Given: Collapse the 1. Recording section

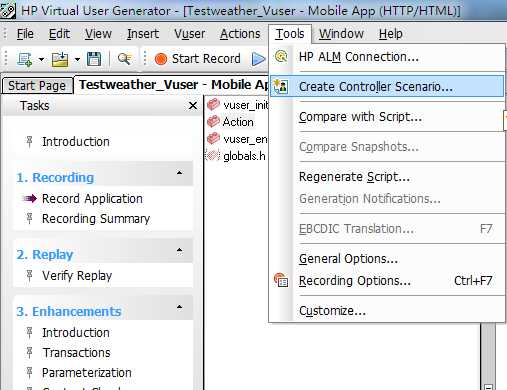Looking at the screenshot, I should (179, 173).
